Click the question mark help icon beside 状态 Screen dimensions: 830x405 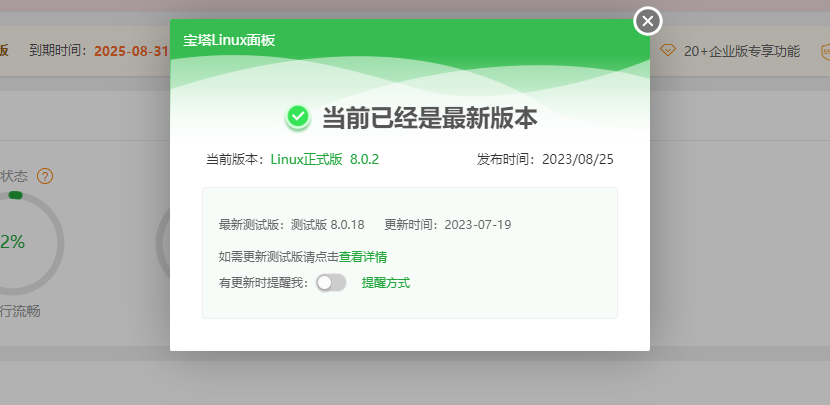tap(45, 176)
